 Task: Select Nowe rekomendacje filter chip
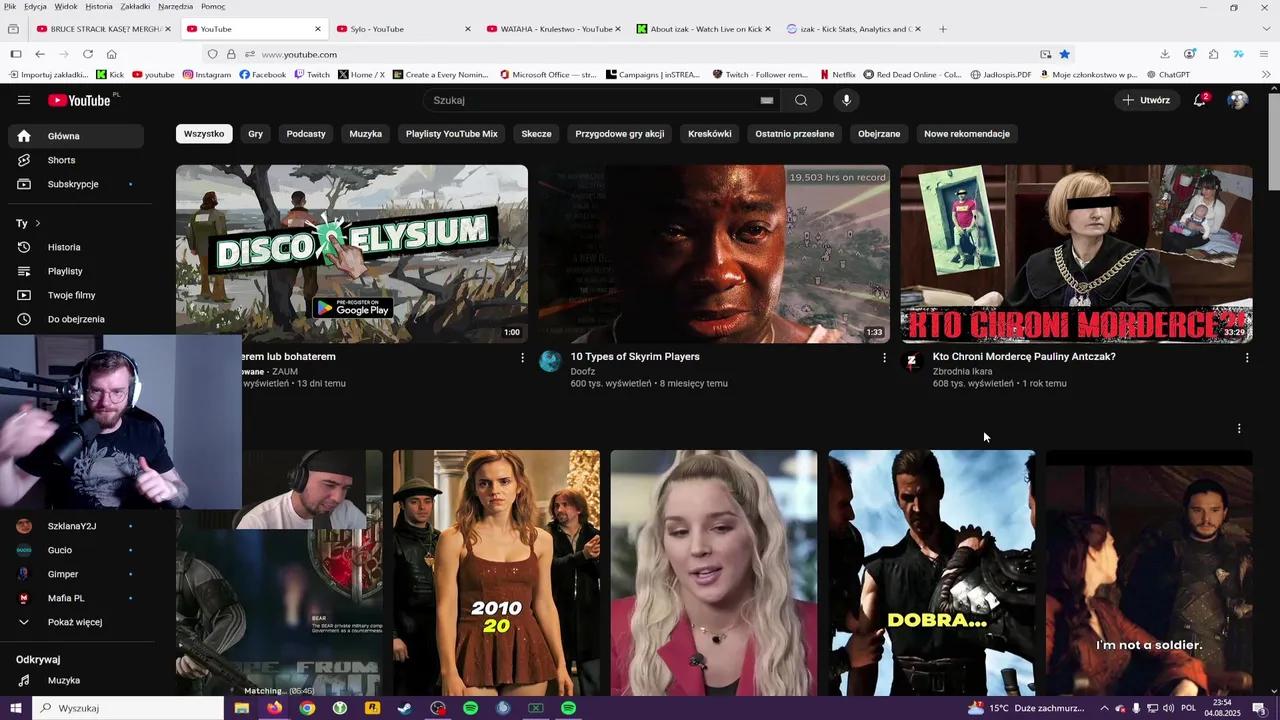click(x=967, y=133)
